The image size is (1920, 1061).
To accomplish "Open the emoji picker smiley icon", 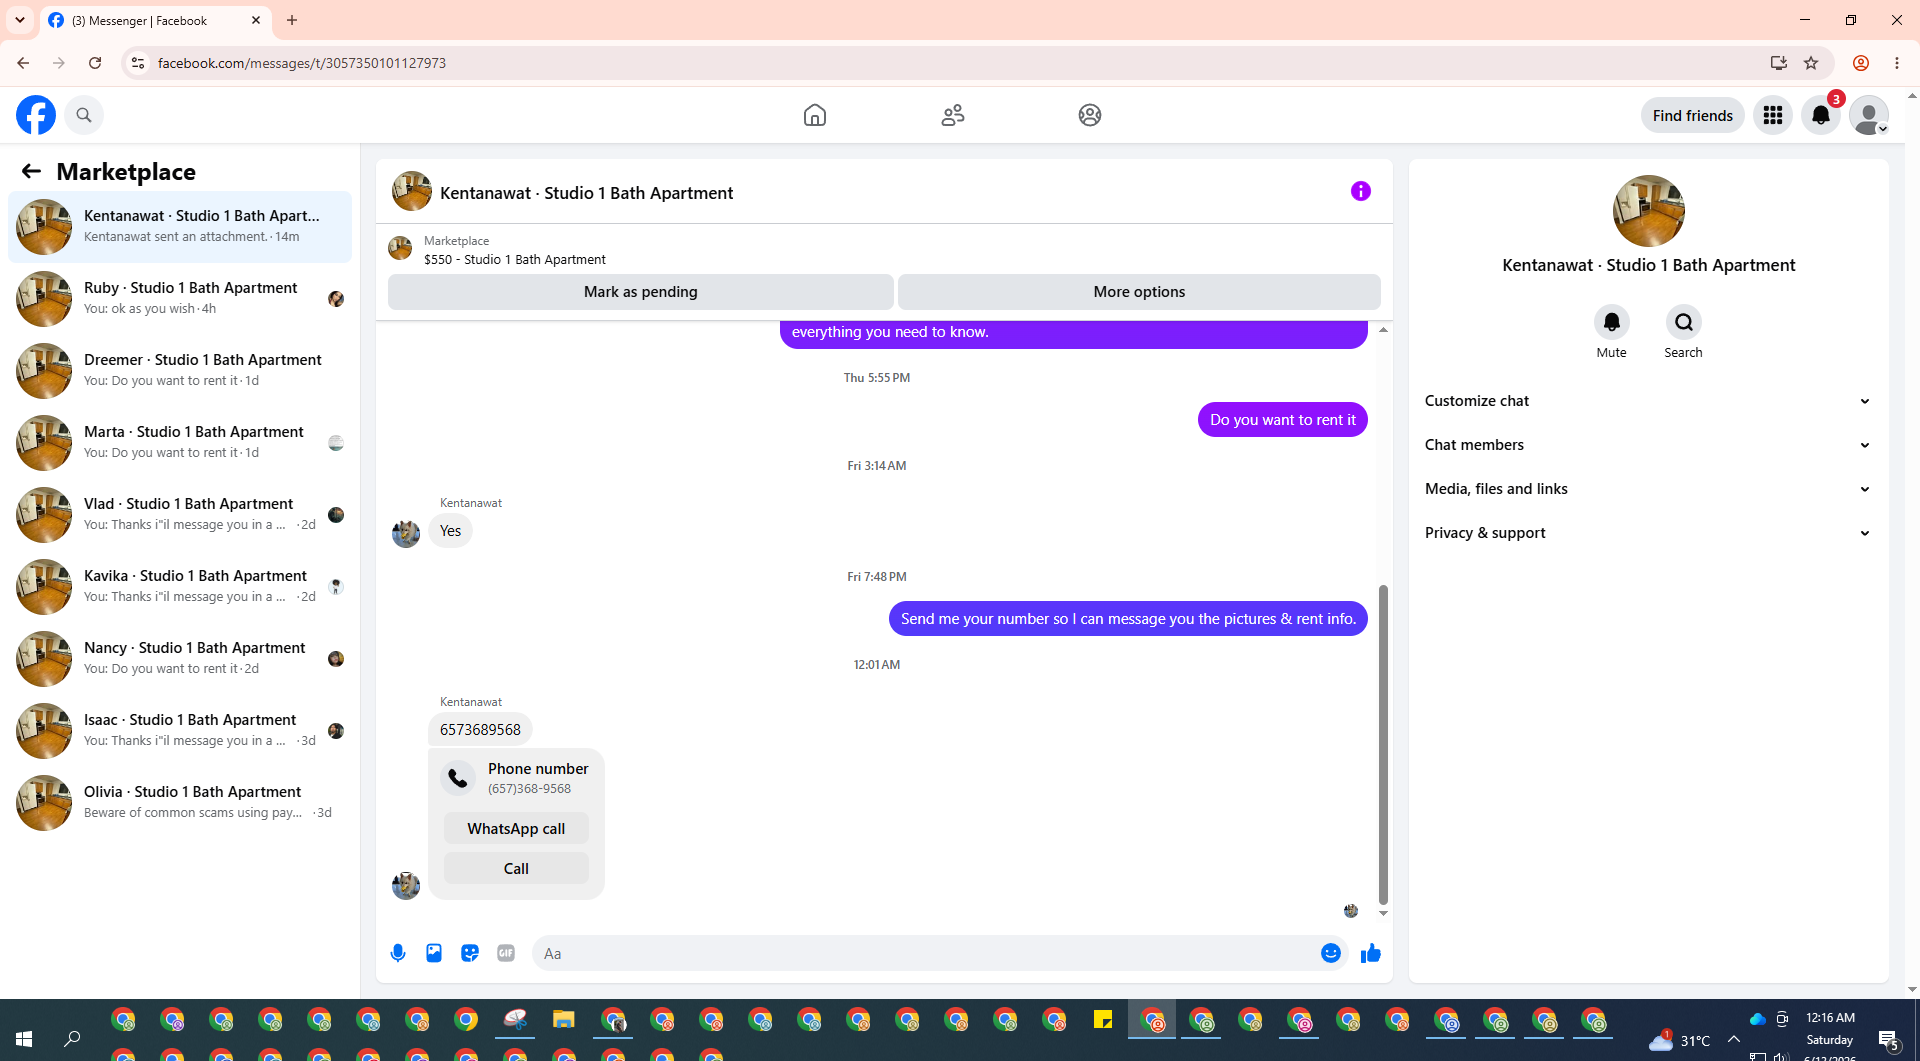I will [1331, 953].
